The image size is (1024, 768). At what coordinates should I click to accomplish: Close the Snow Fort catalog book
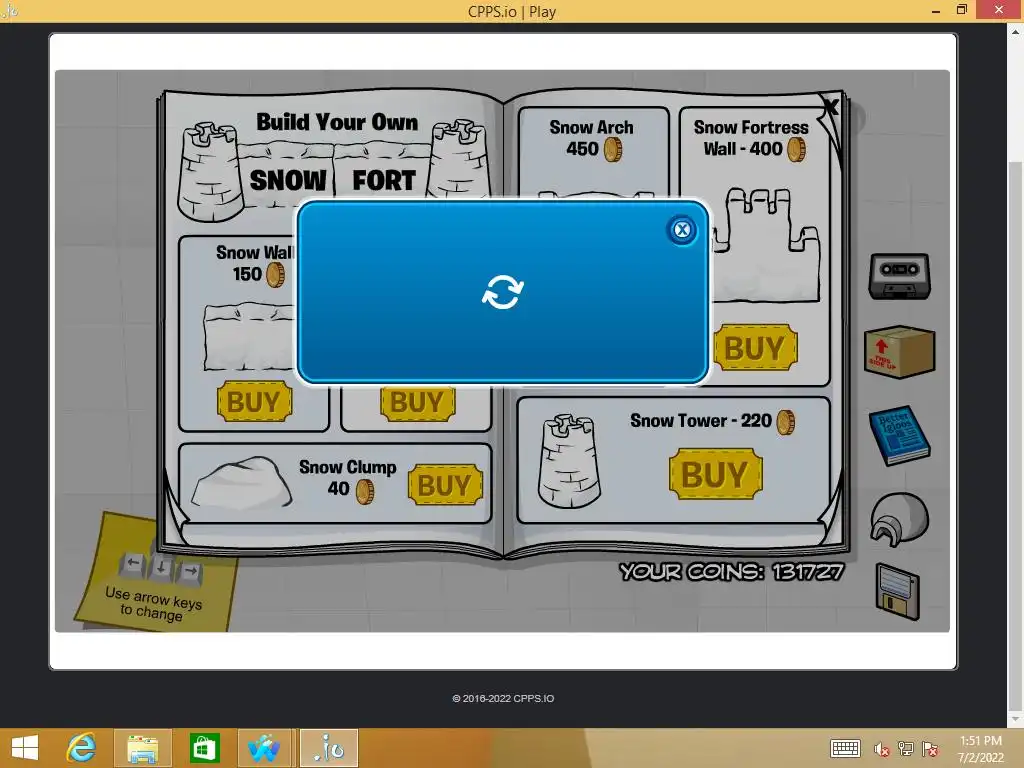[831, 106]
